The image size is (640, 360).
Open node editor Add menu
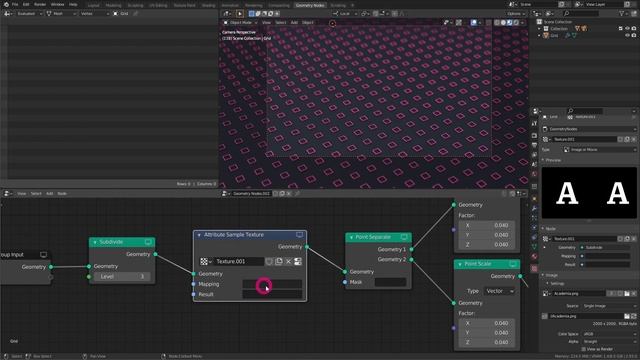[x=49, y=193]
